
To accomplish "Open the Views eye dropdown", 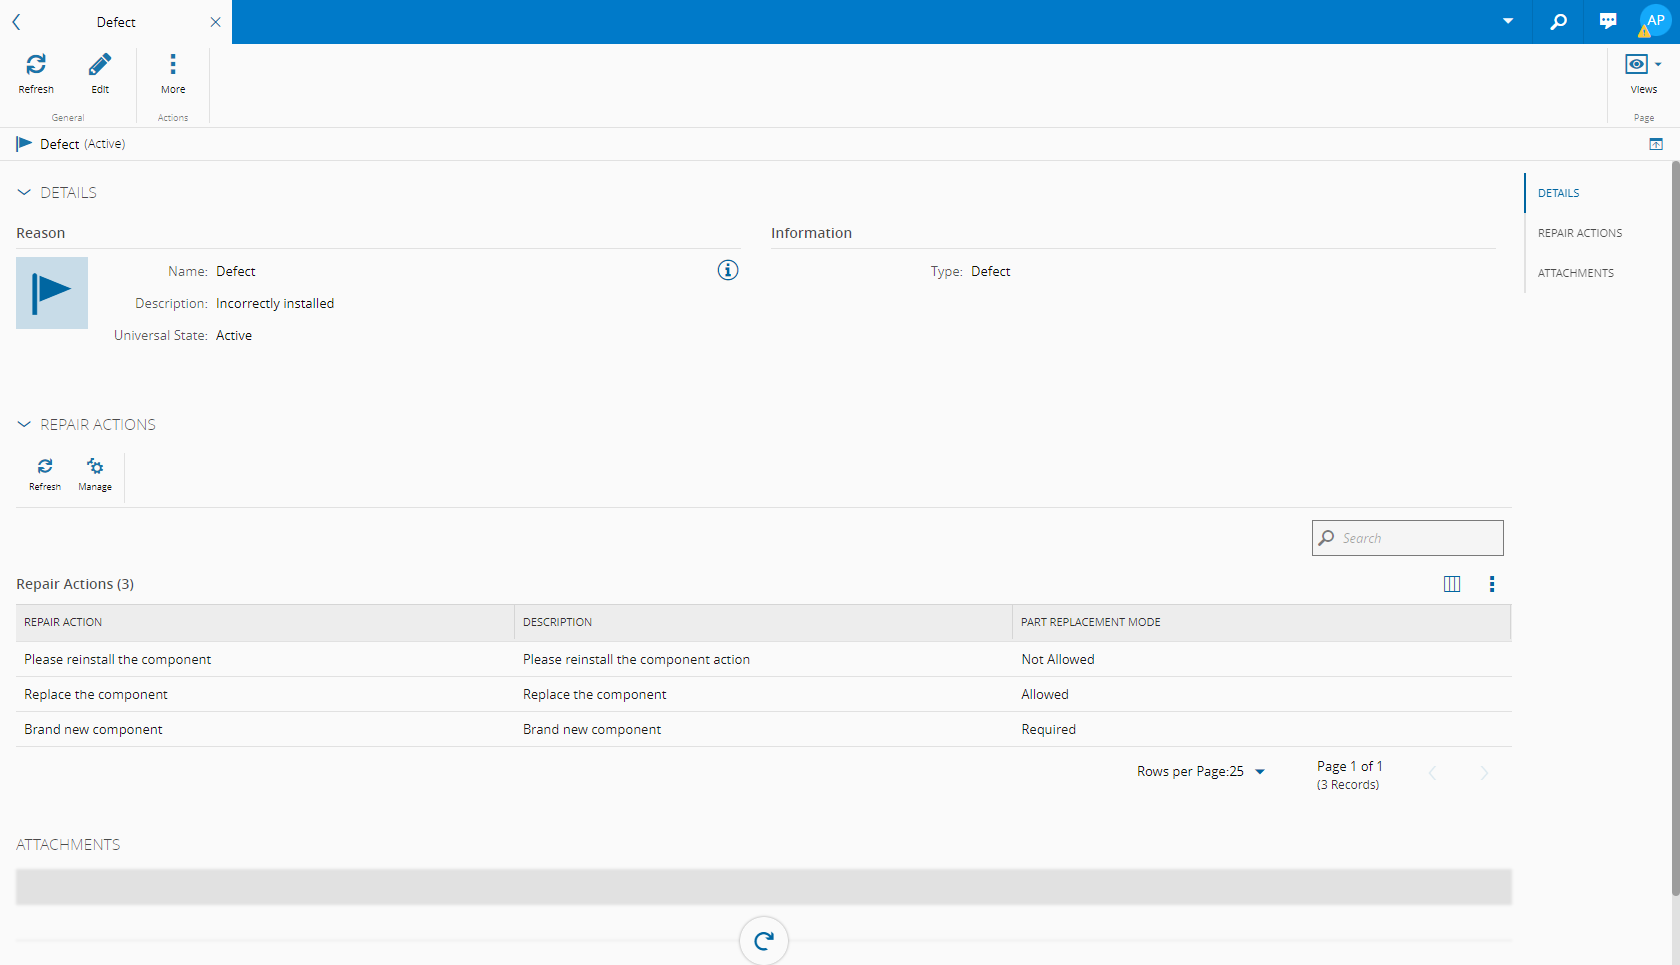I will click(x=1643, y=74).
